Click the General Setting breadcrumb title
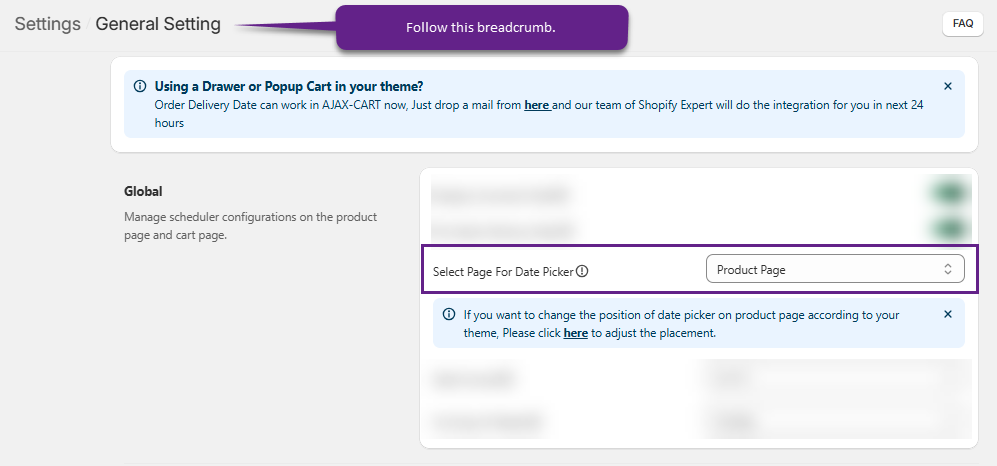Viewport: 997px width, 466px height. click(158, 24)
